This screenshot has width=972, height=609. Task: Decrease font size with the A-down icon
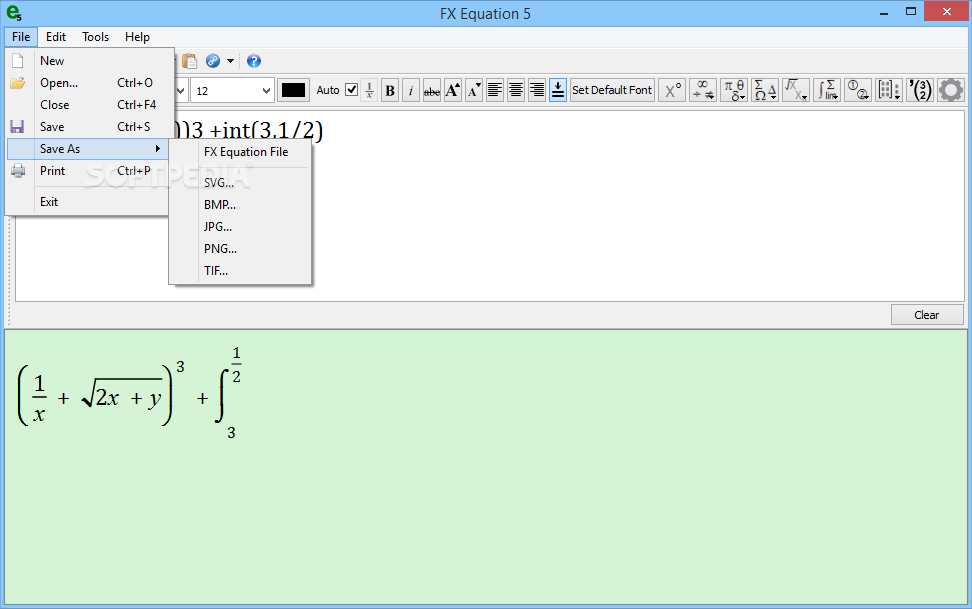click(x=474, y=91)
